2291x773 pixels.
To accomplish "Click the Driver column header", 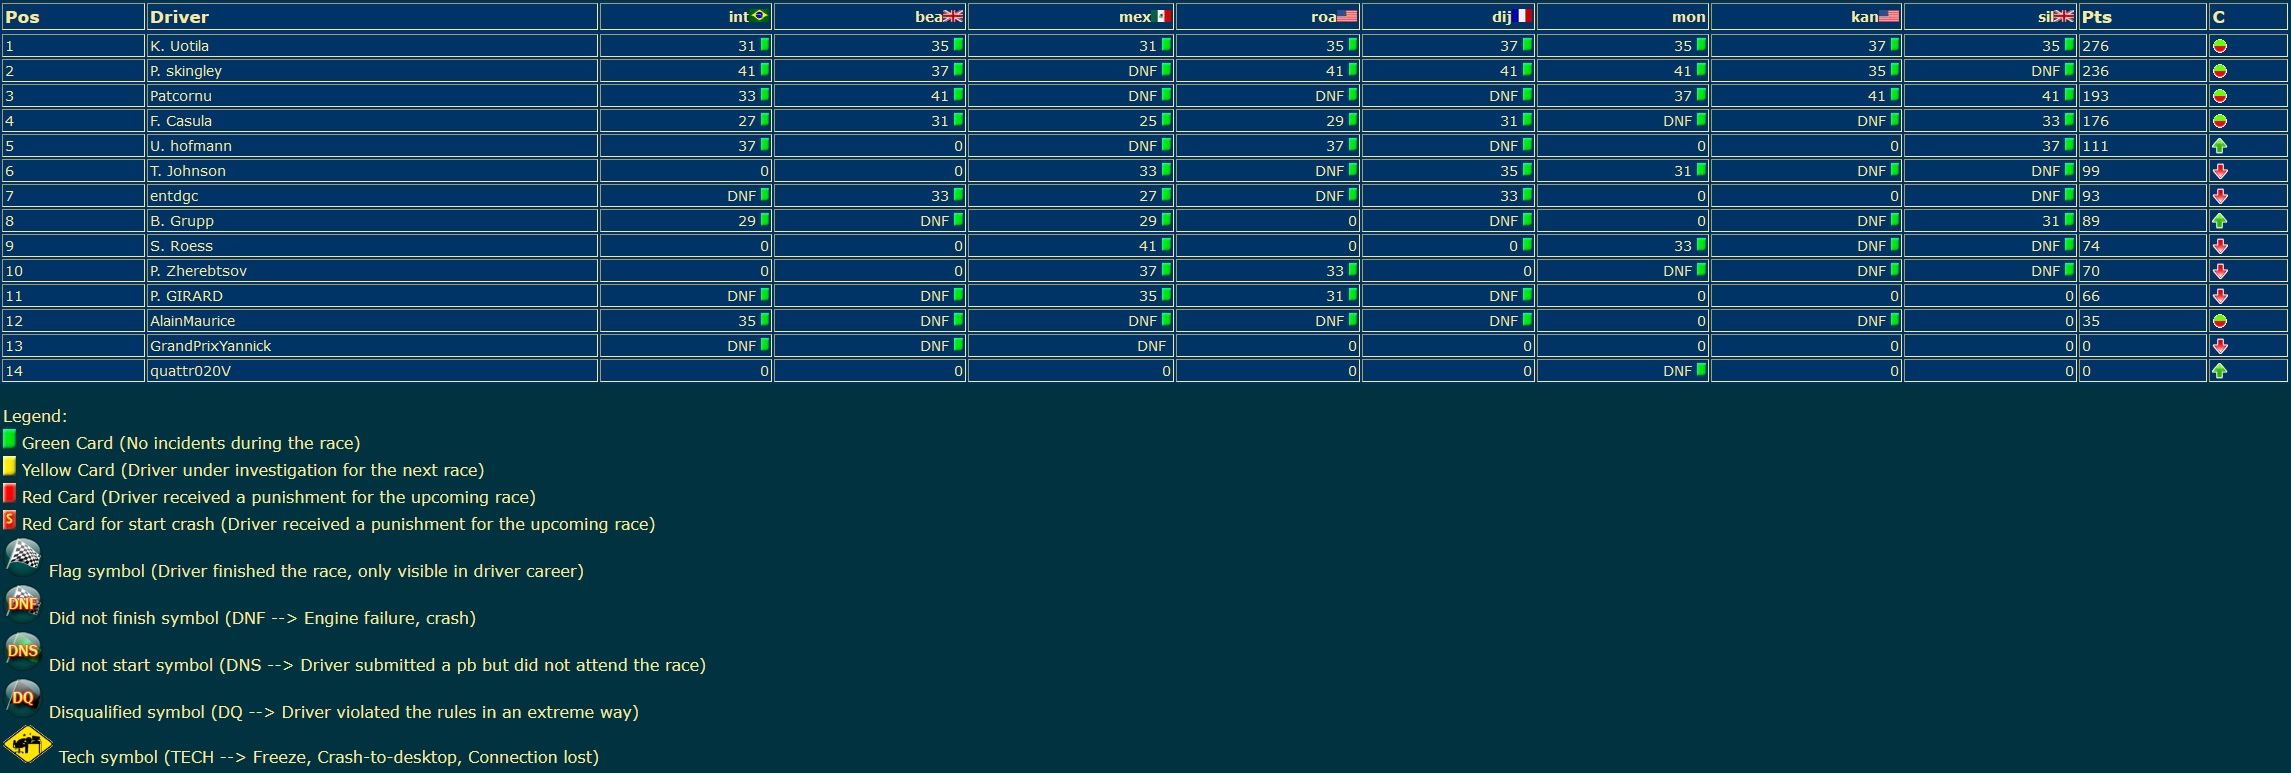I will tap(179, 17).
